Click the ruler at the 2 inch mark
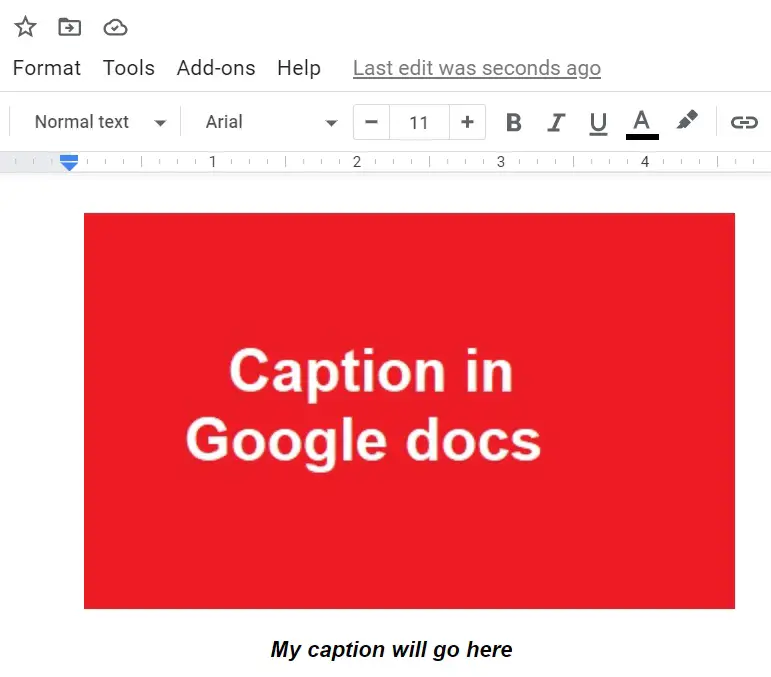 [x=357, y=161]
